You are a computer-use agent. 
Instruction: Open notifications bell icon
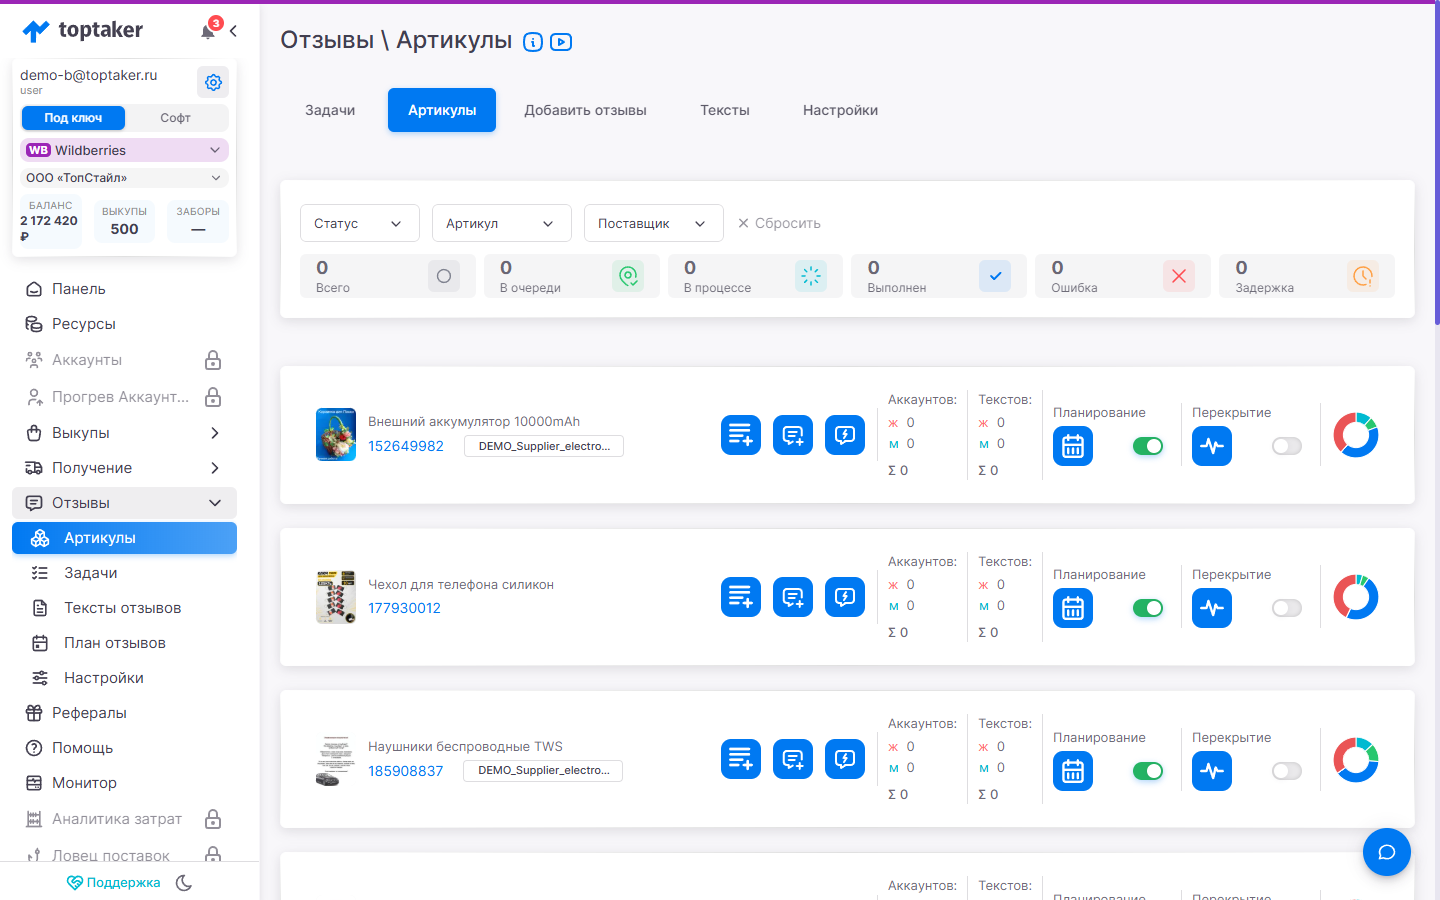click(x=209, y=31)
